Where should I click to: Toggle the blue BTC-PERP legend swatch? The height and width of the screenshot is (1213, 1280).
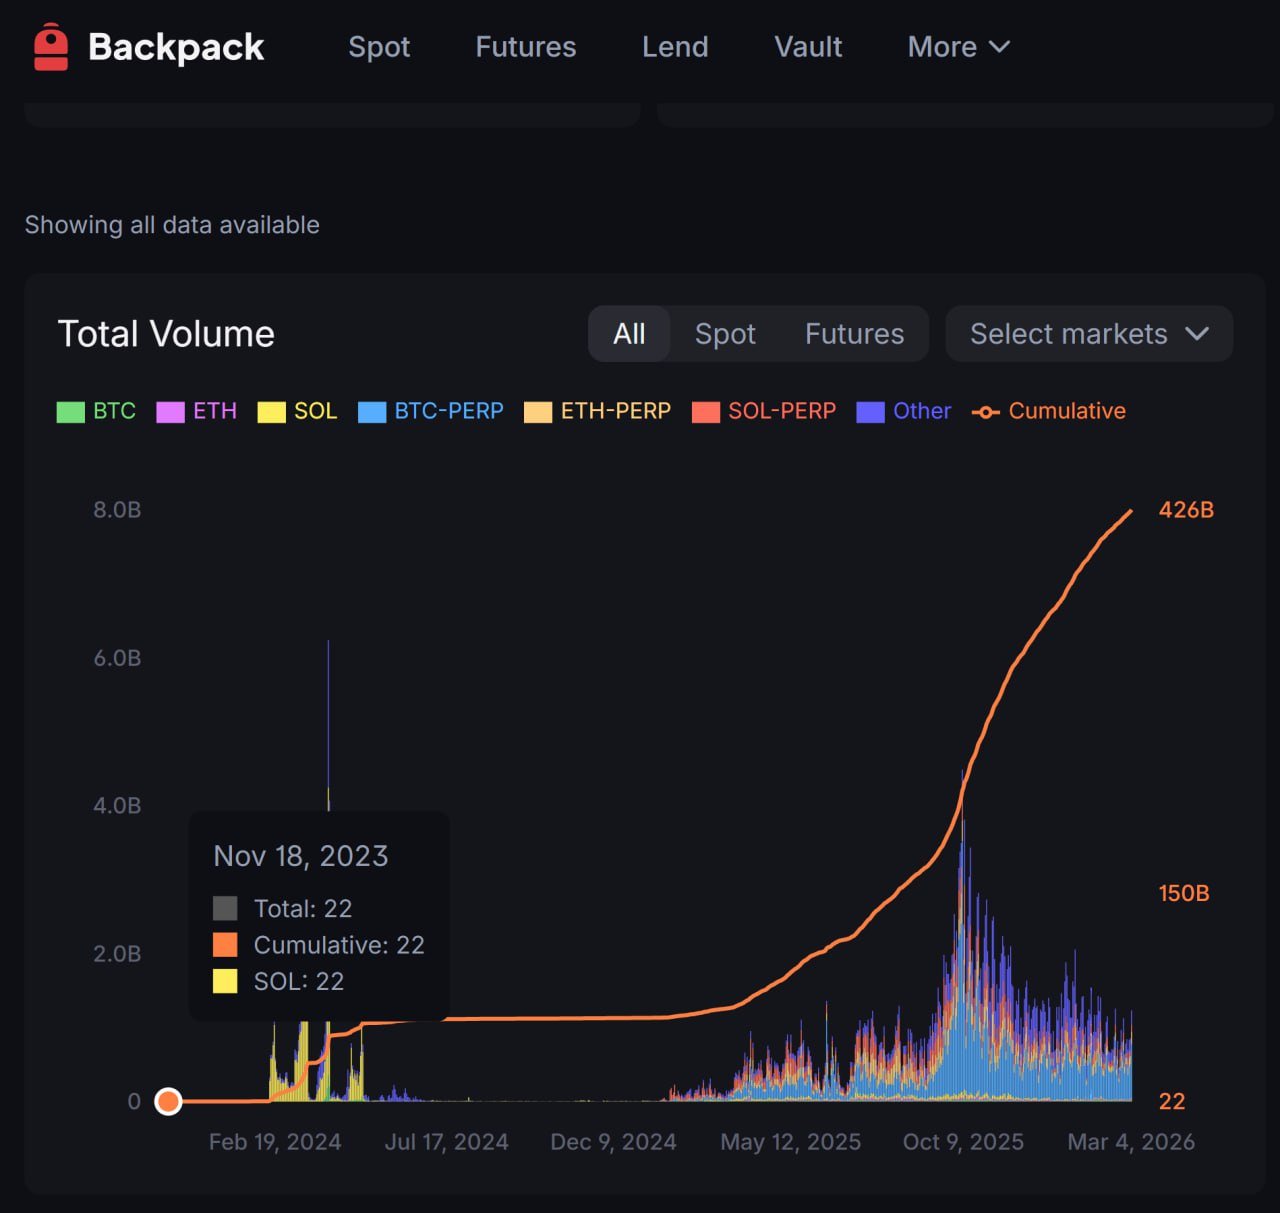point(372,412)
